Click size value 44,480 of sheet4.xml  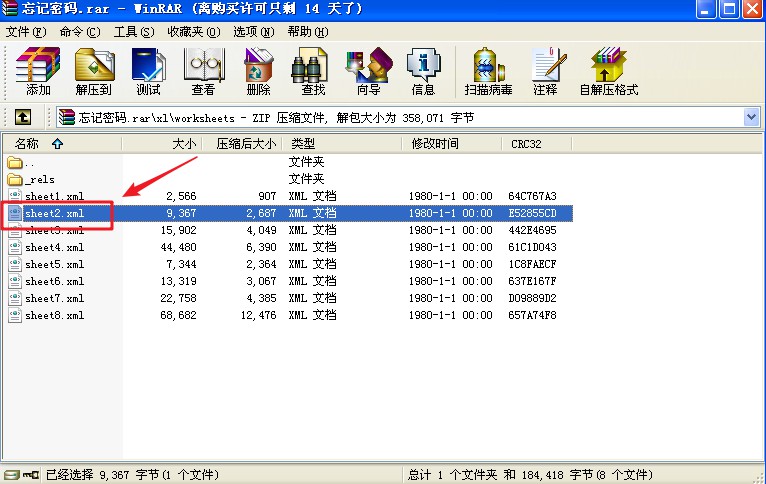coord(178,248)
